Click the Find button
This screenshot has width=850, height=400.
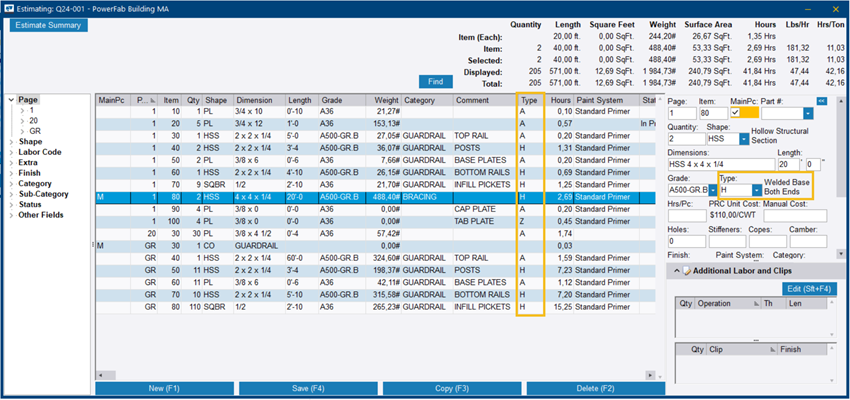[x=434, y=81]
